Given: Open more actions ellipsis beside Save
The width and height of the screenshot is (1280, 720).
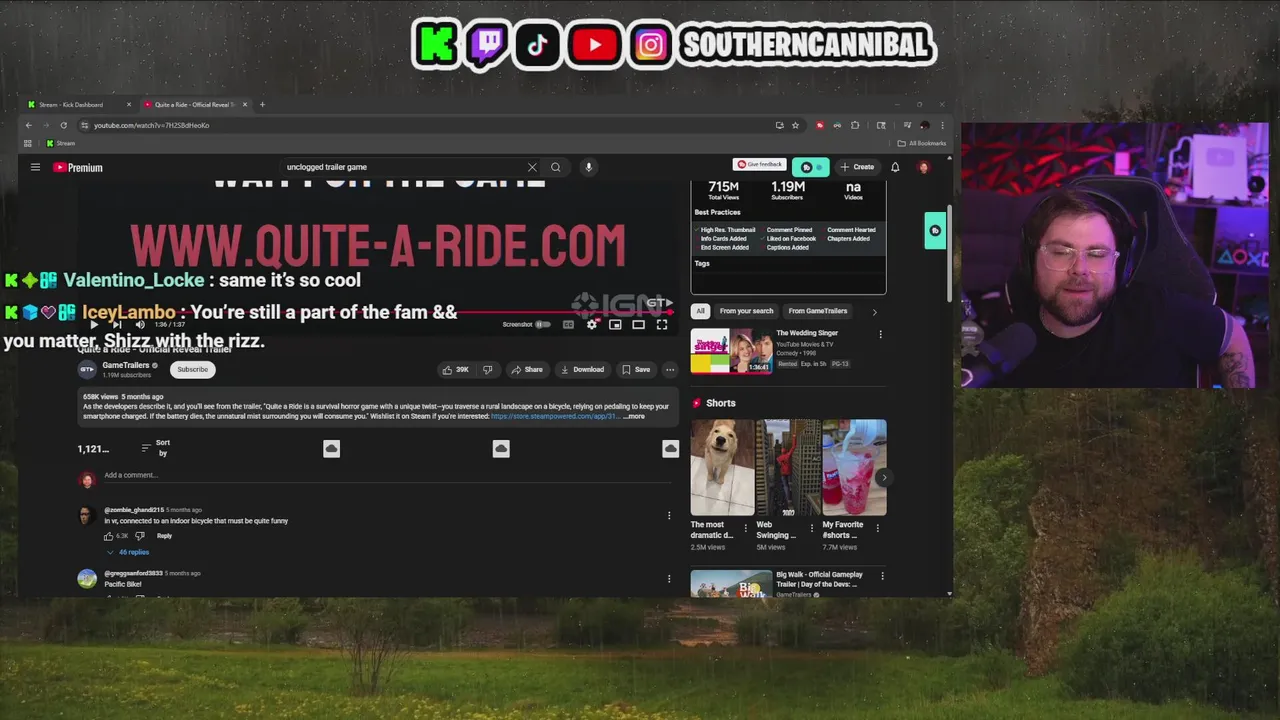Looking at the screenshot, I should pyautogui.click(x=670, y=369).
